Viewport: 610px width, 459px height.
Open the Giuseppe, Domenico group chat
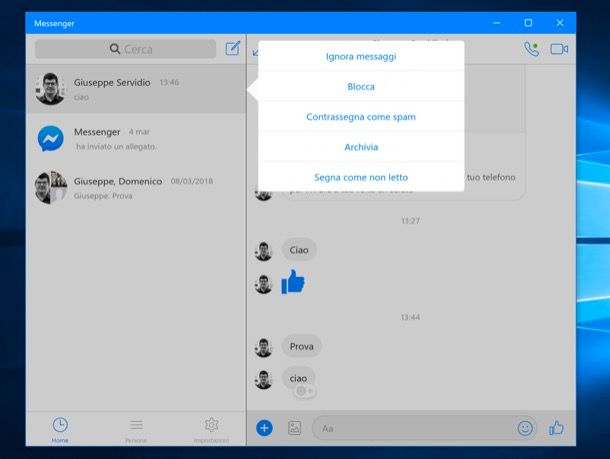click(136, 187)
